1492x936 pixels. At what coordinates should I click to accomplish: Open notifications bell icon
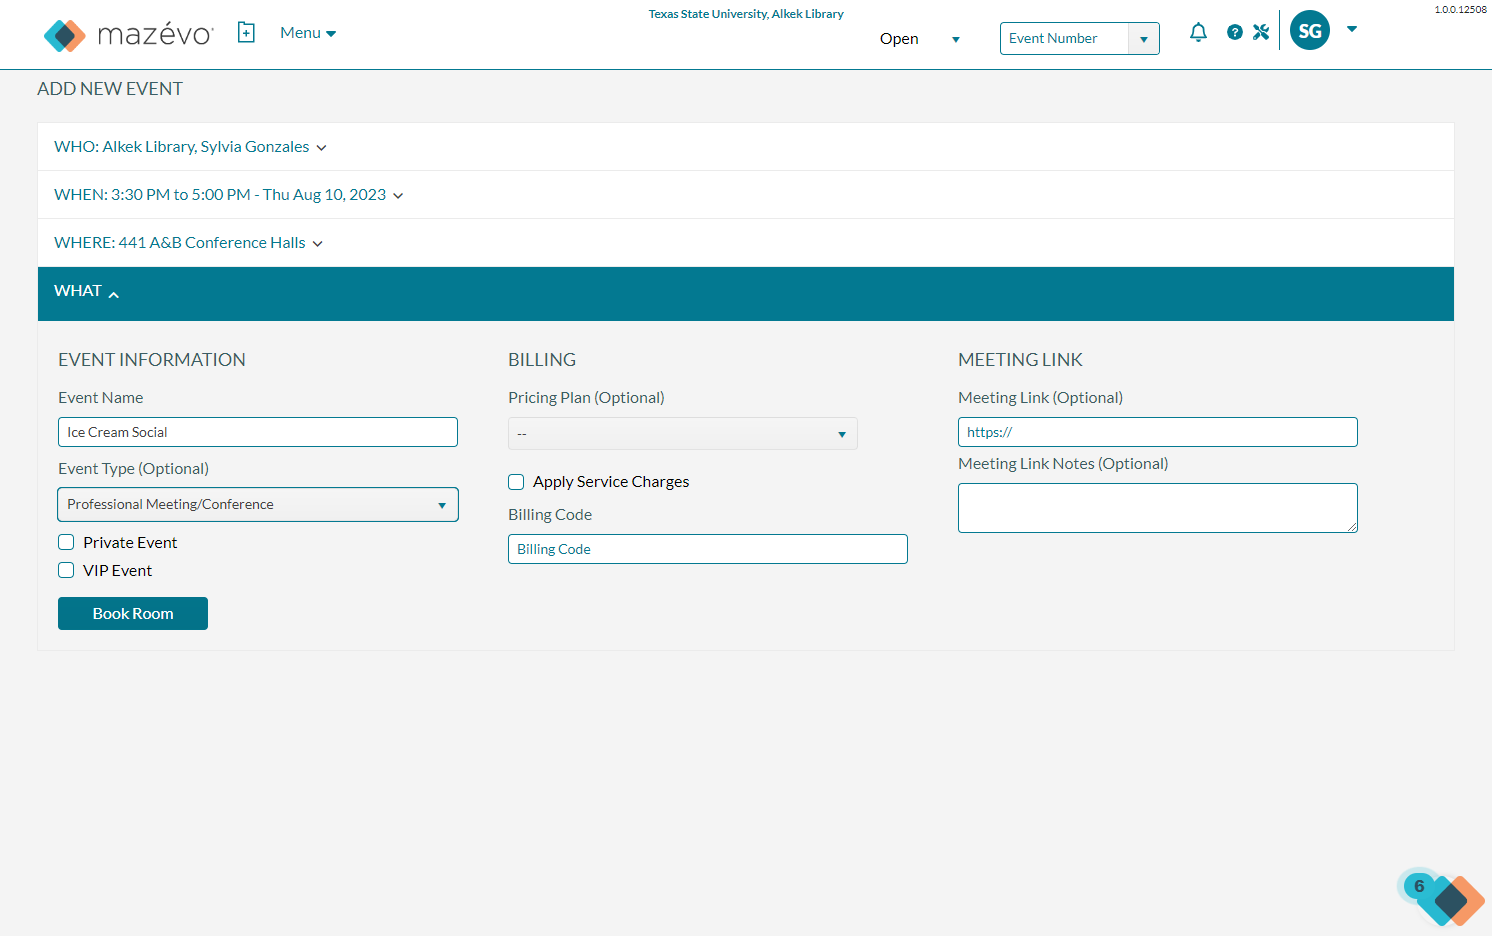pyautogui.click(x=1198, y=32)
